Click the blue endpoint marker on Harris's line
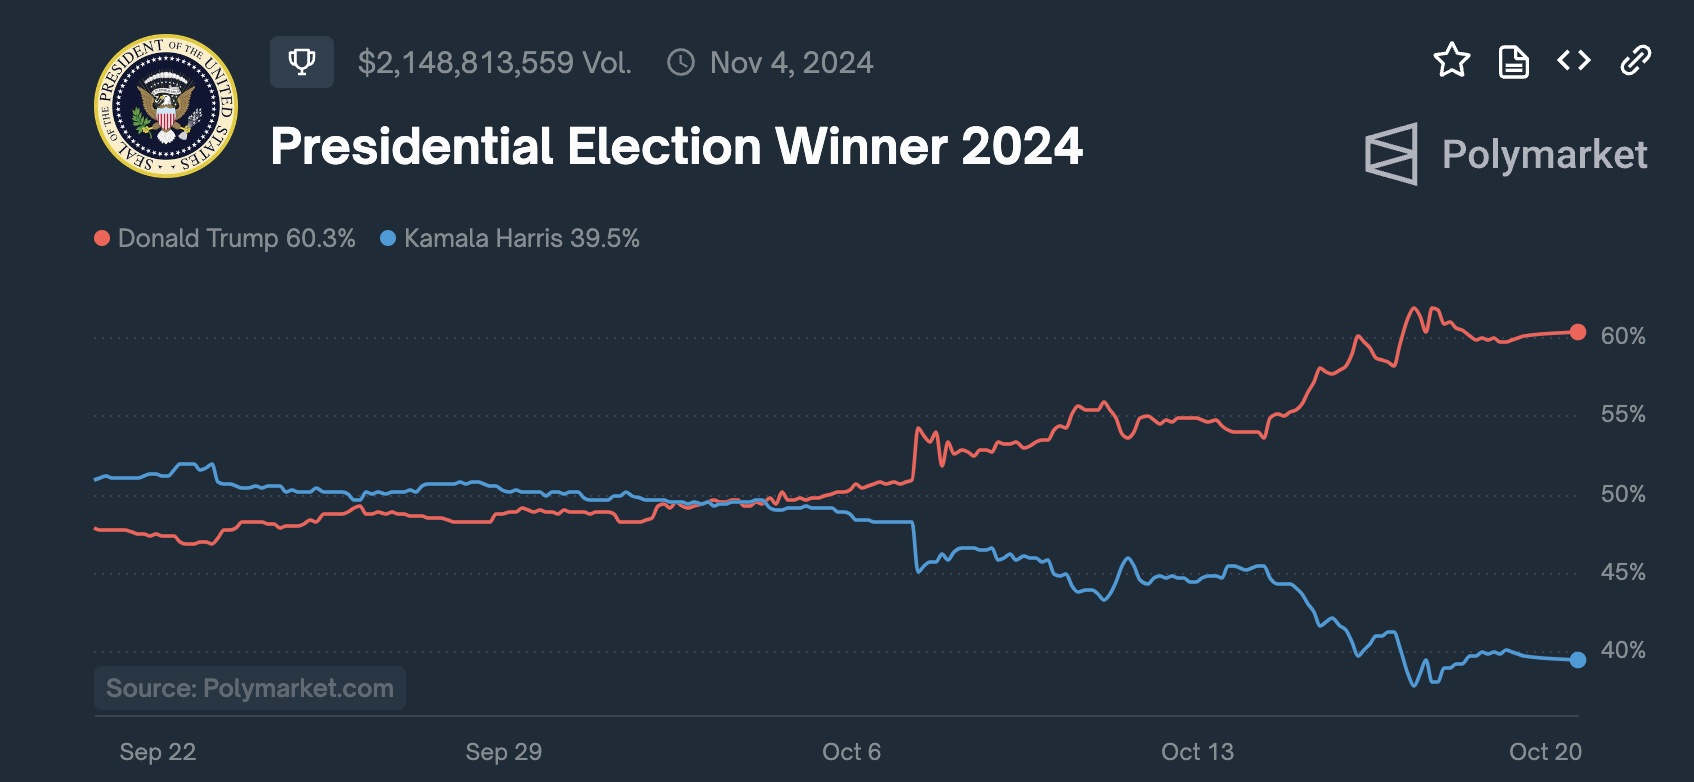 pyautogui.click(x=1578, y=660)
